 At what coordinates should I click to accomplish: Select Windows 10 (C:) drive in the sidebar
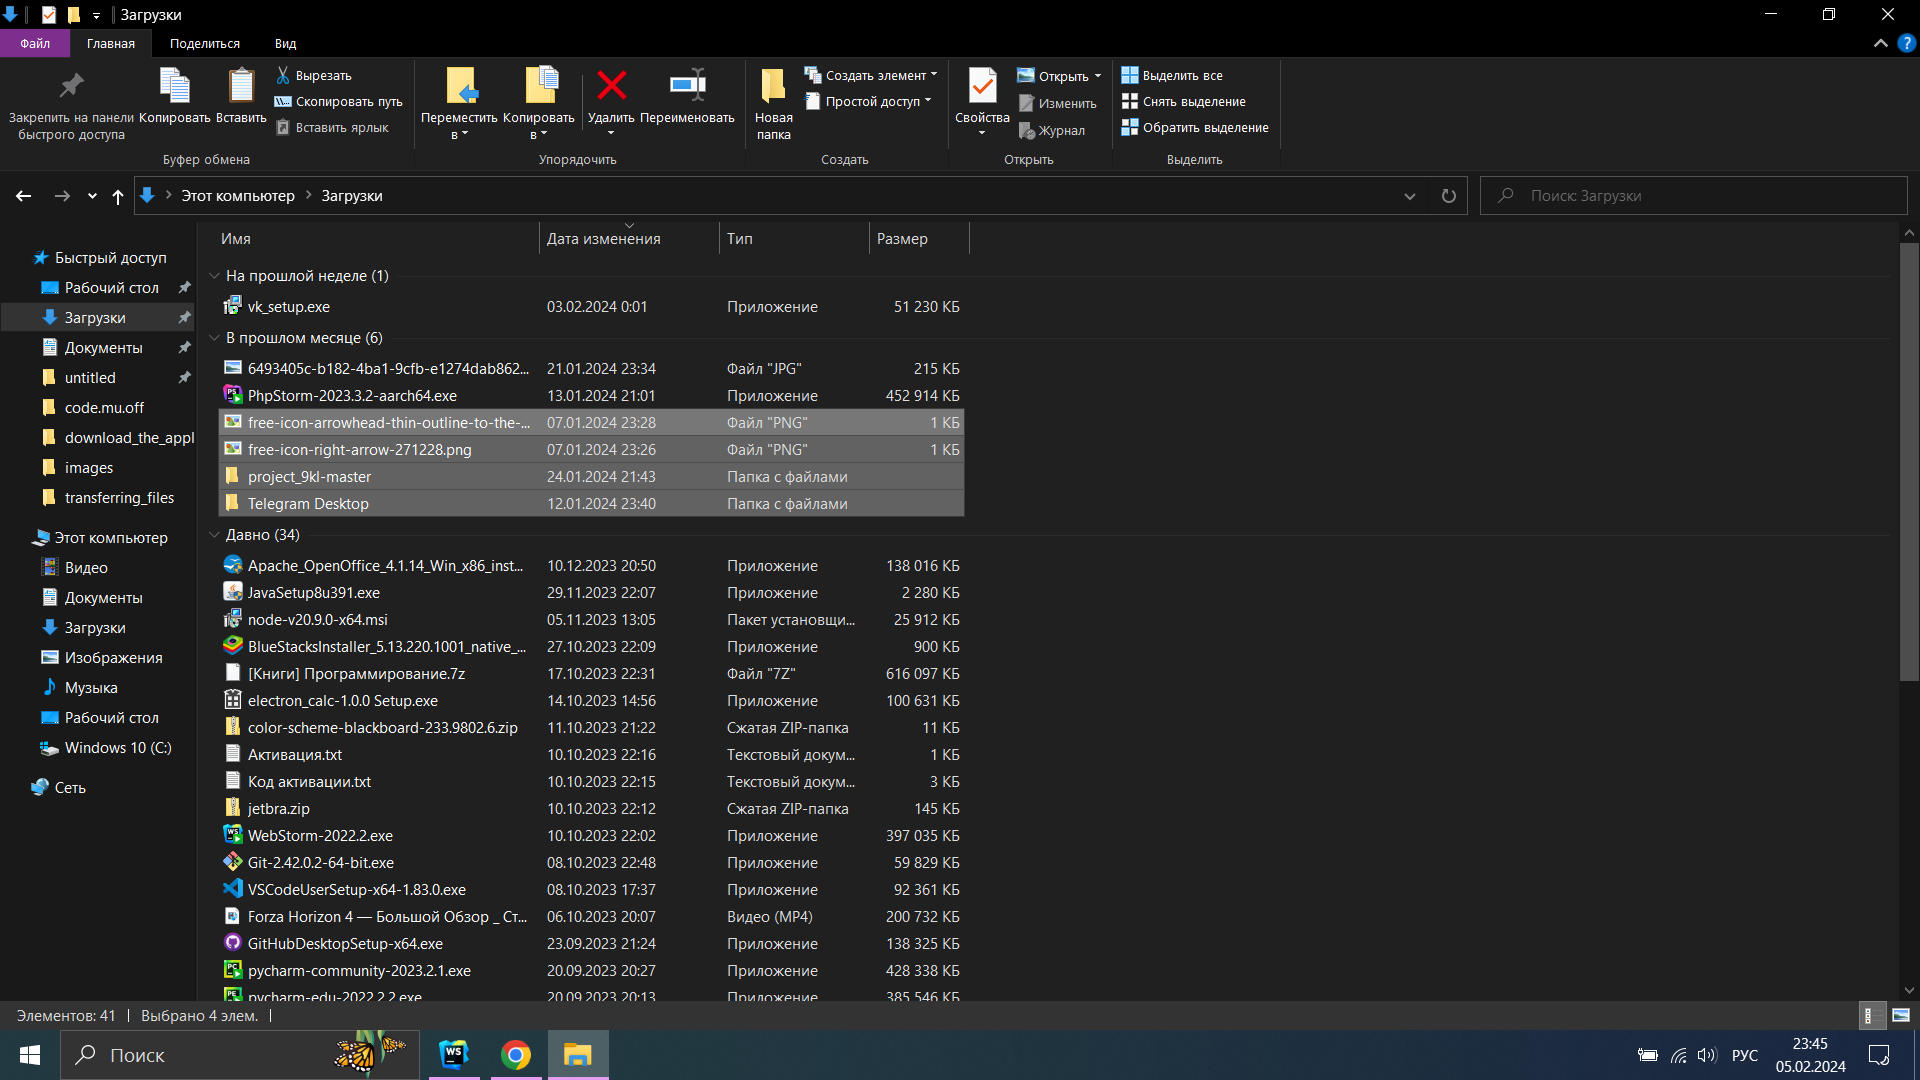pos(118,748)
